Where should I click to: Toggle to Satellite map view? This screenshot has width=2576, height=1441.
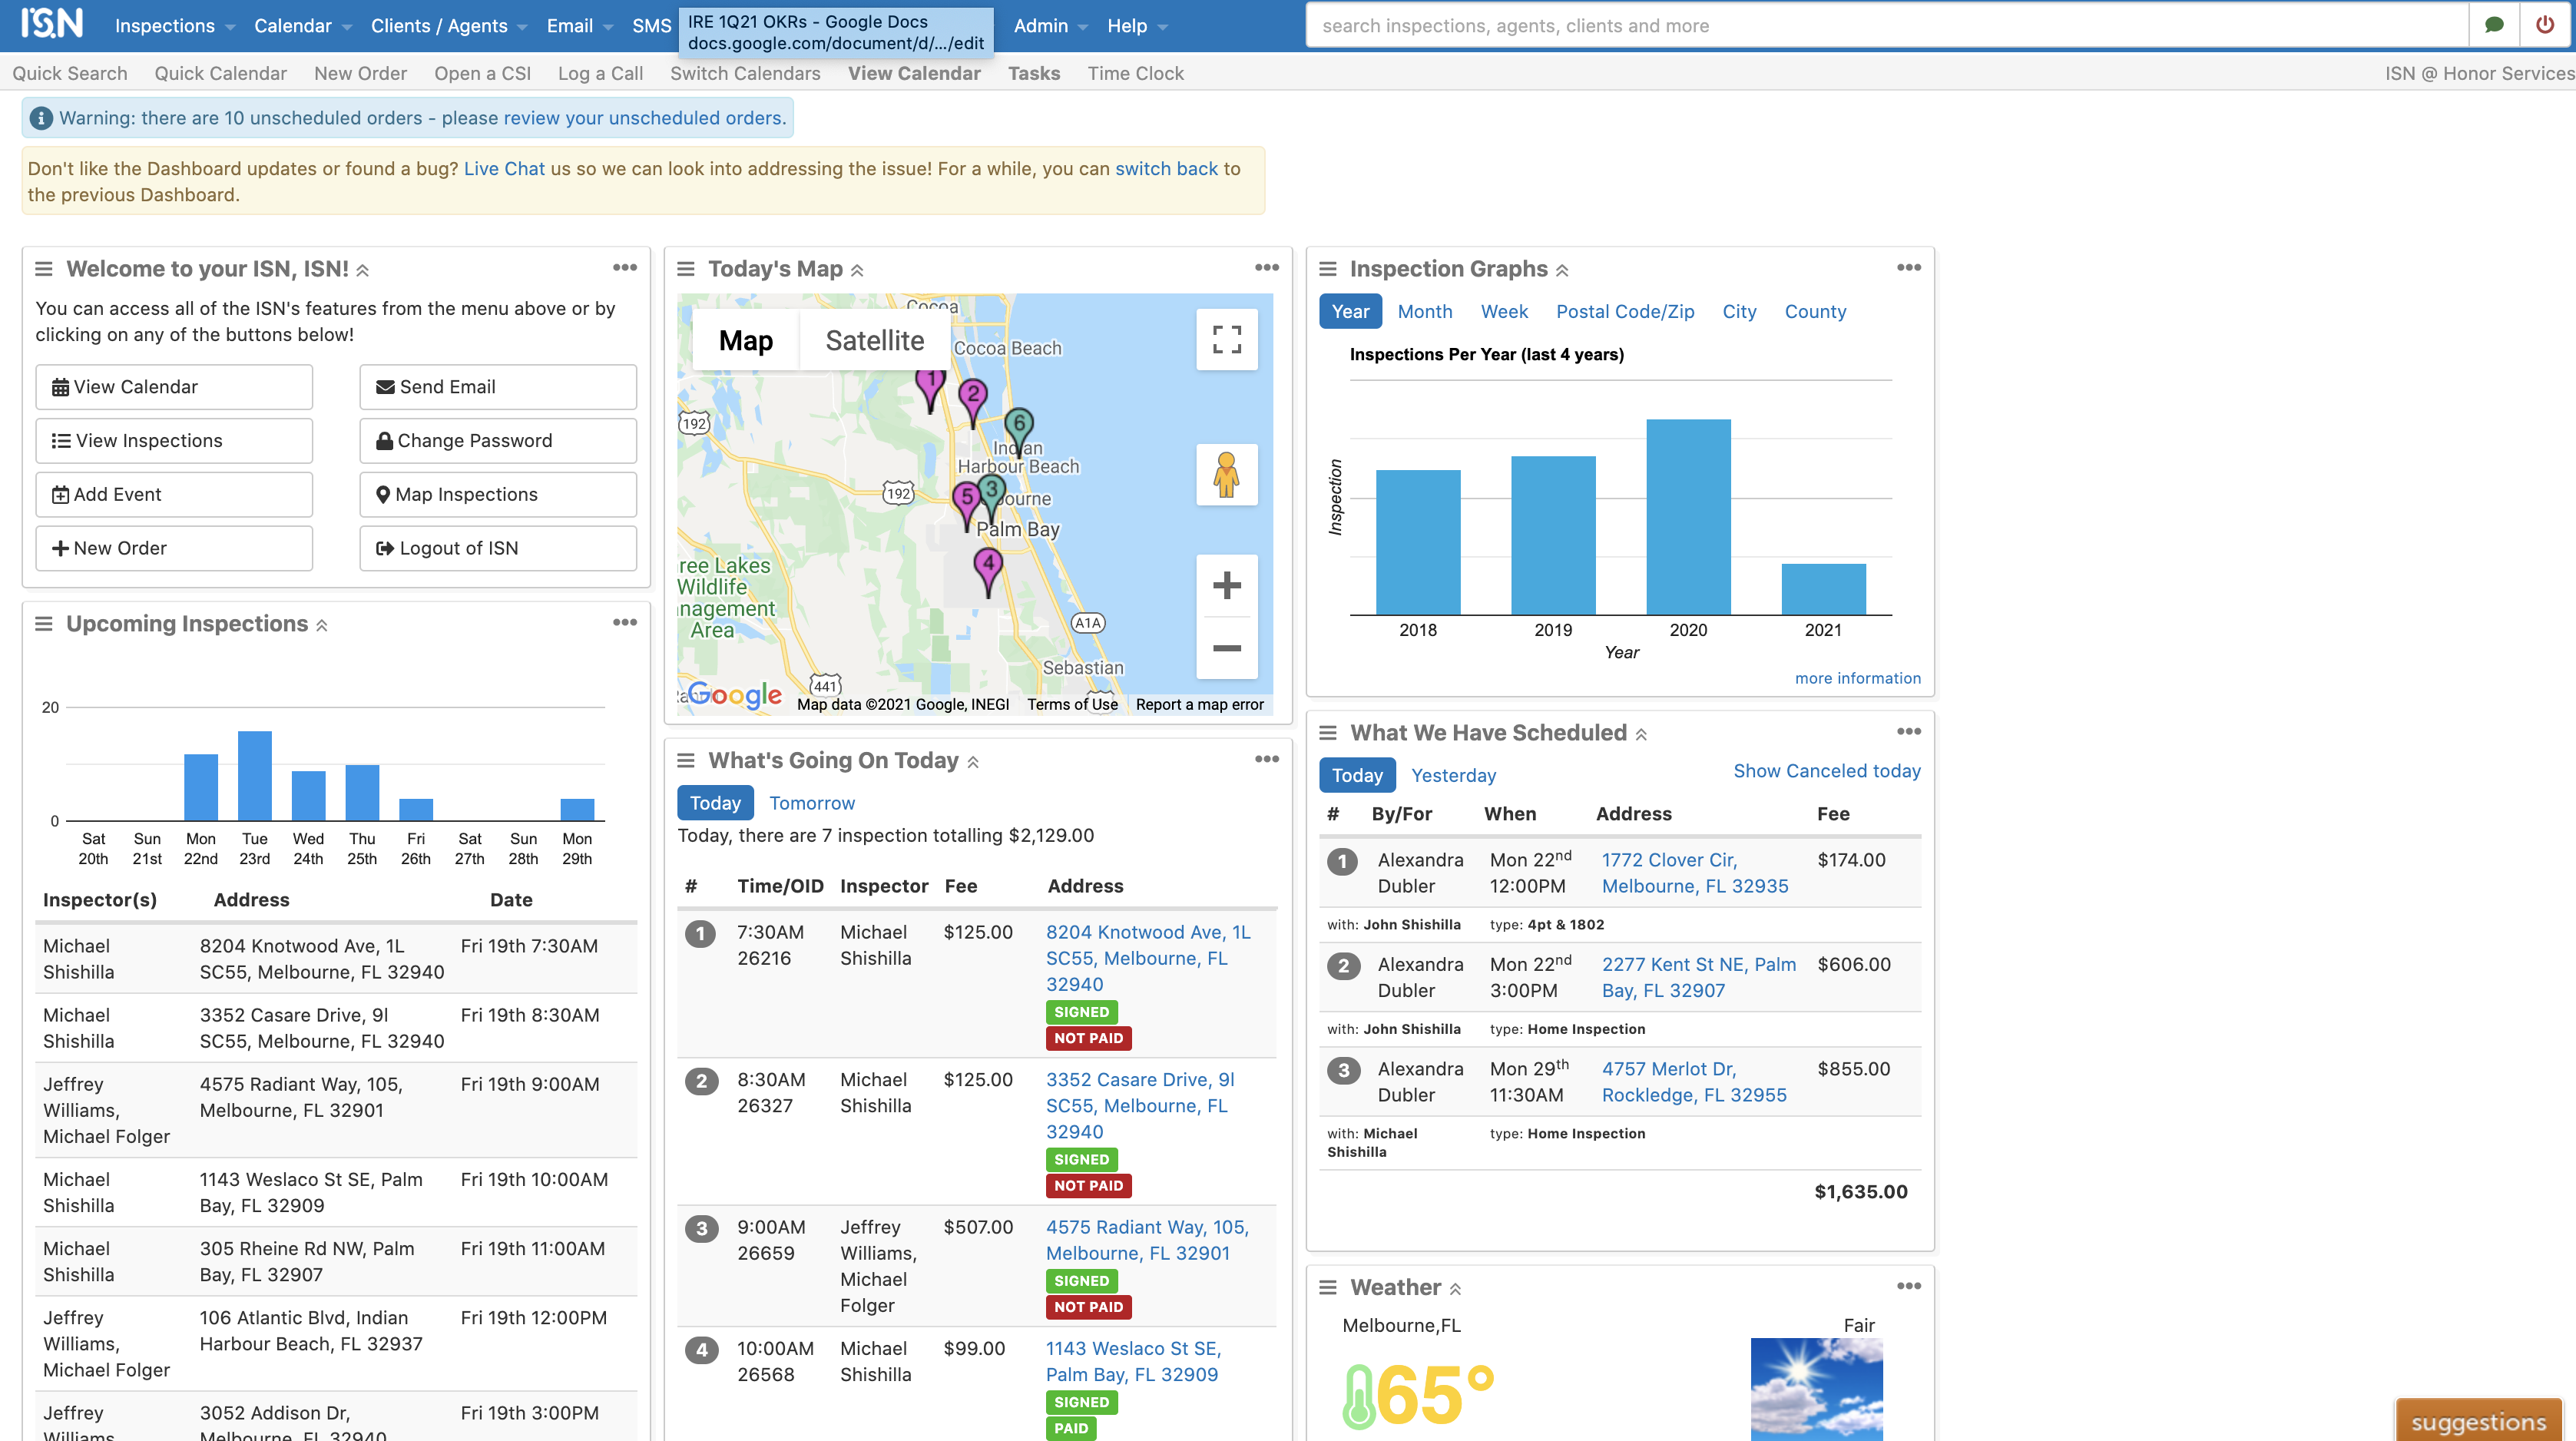pyautogui.click(x=872, y=340)
